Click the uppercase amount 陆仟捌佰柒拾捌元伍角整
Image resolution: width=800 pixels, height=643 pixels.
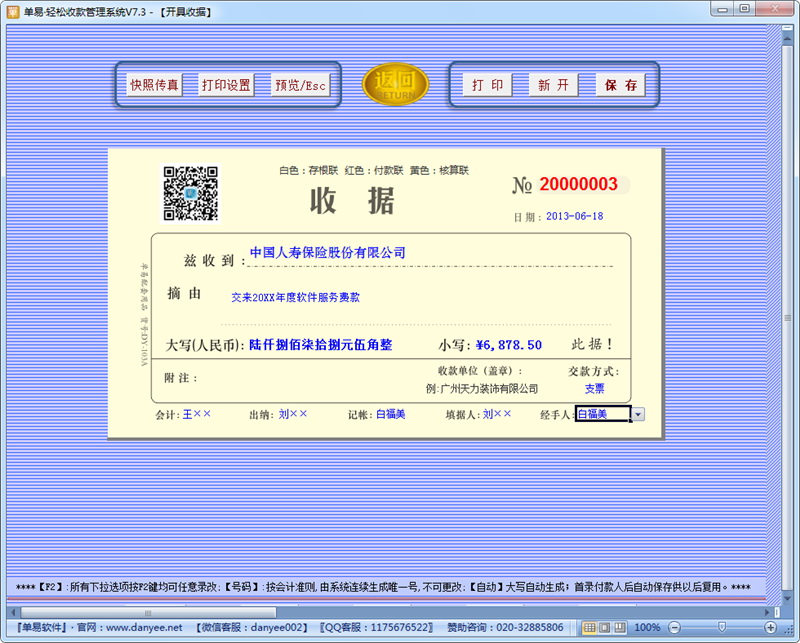(320, 345)
